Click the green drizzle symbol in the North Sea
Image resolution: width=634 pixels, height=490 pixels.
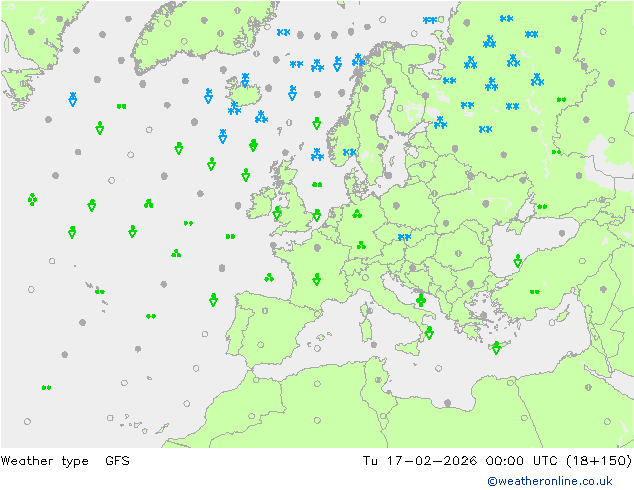[x=317, y=184]
